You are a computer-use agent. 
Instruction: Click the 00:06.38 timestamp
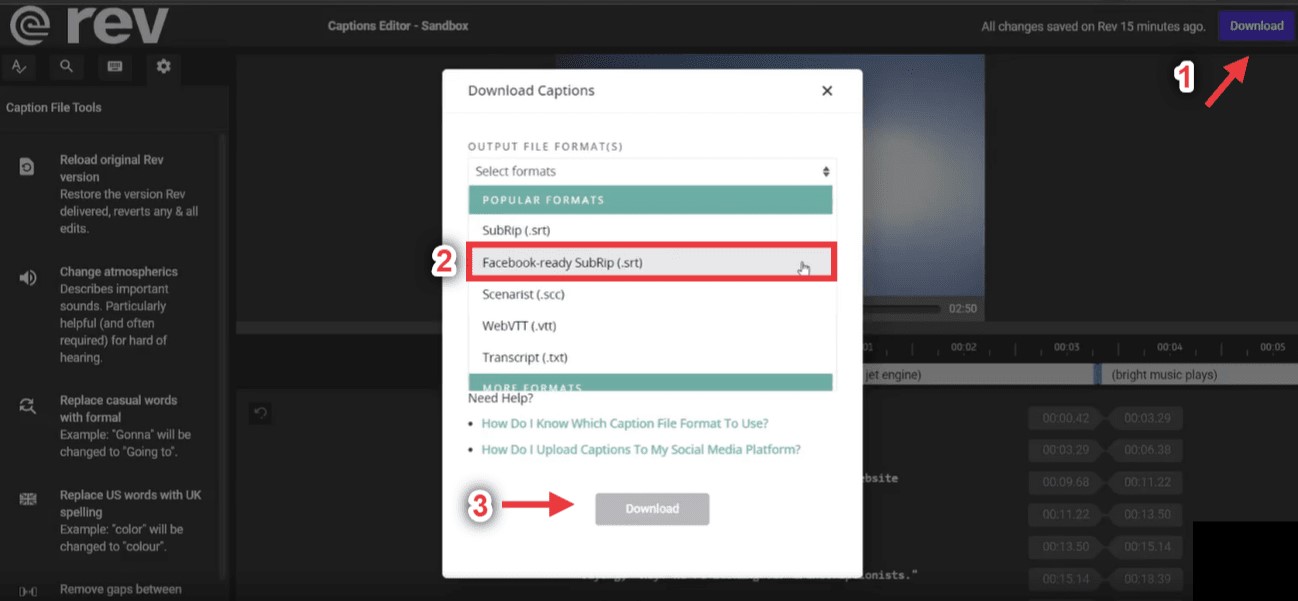[x=1147, y=450]
